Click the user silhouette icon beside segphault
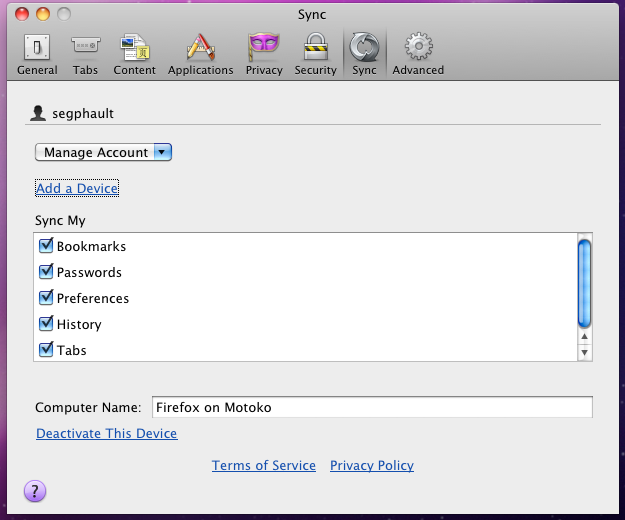The width and height of the screenshot is (625, 520). click(x=38, y=113)
